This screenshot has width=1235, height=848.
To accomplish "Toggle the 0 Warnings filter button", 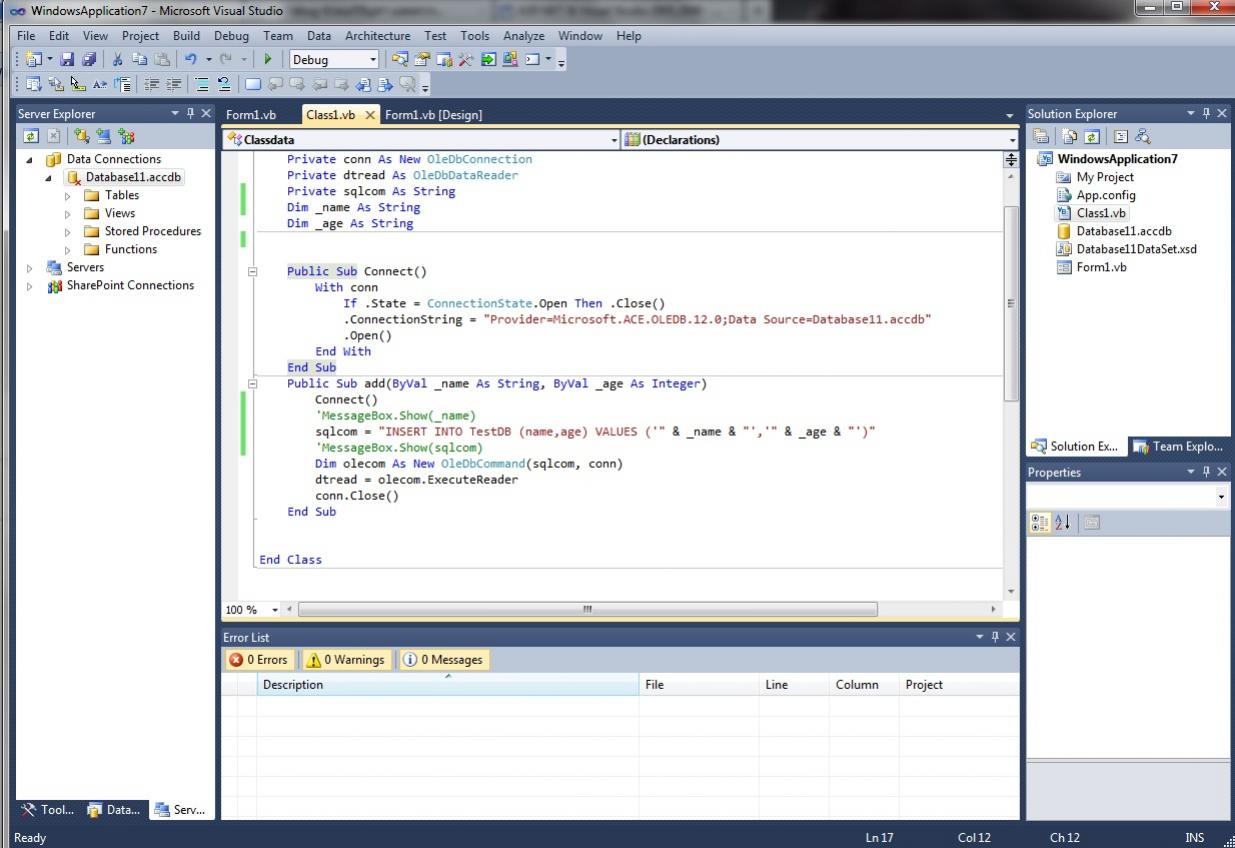I will [x=345, y=660].
